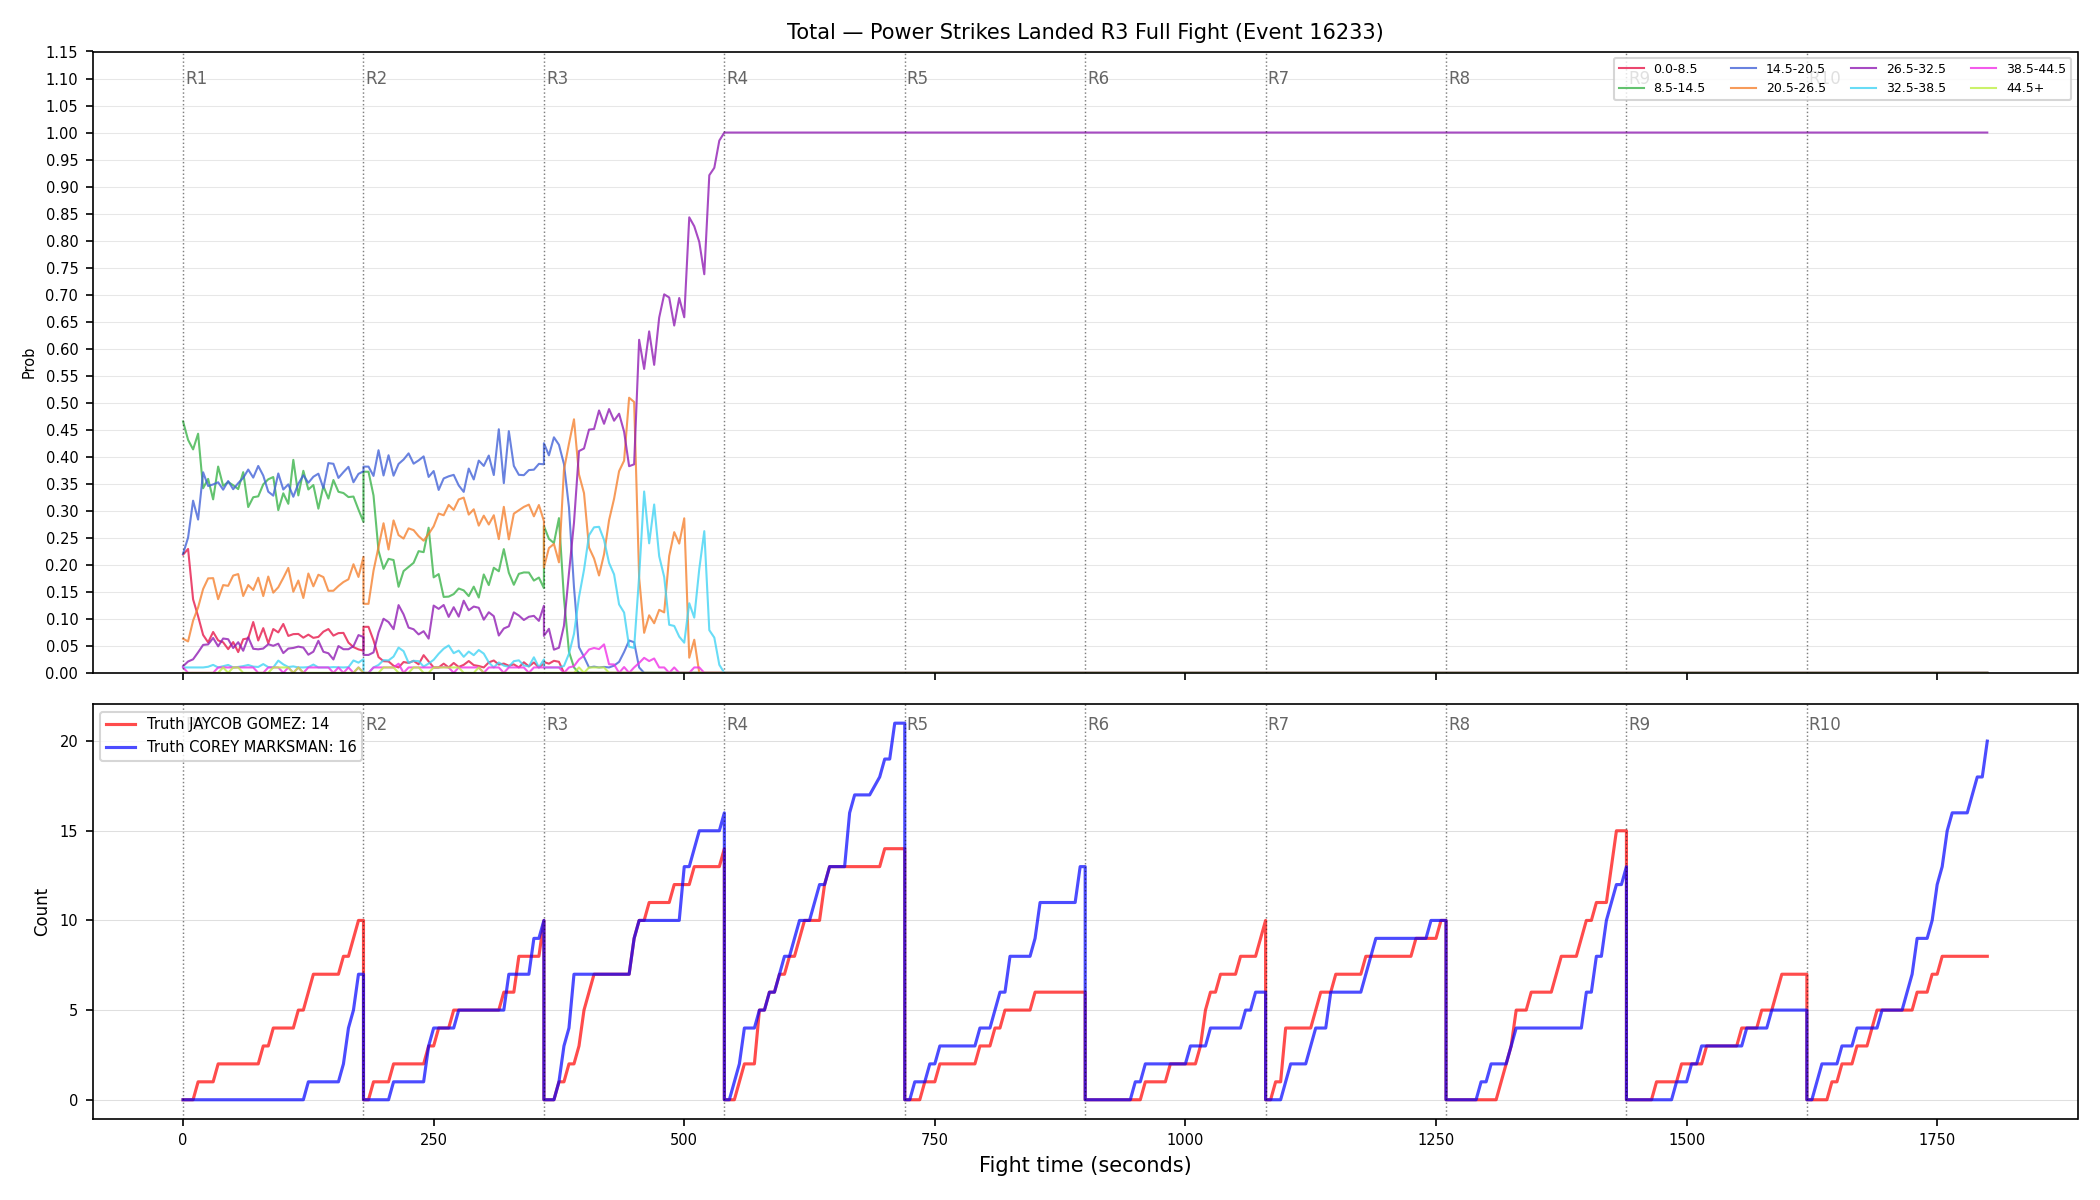
Task: Select the 44.5+ legend entry
Action: [2007, 88]
